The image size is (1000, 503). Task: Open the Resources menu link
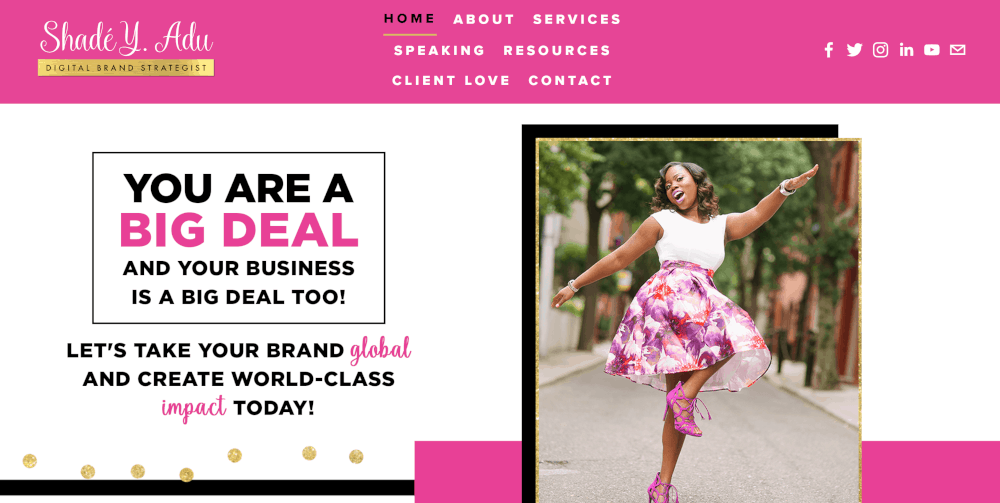(x=557, y=50)
